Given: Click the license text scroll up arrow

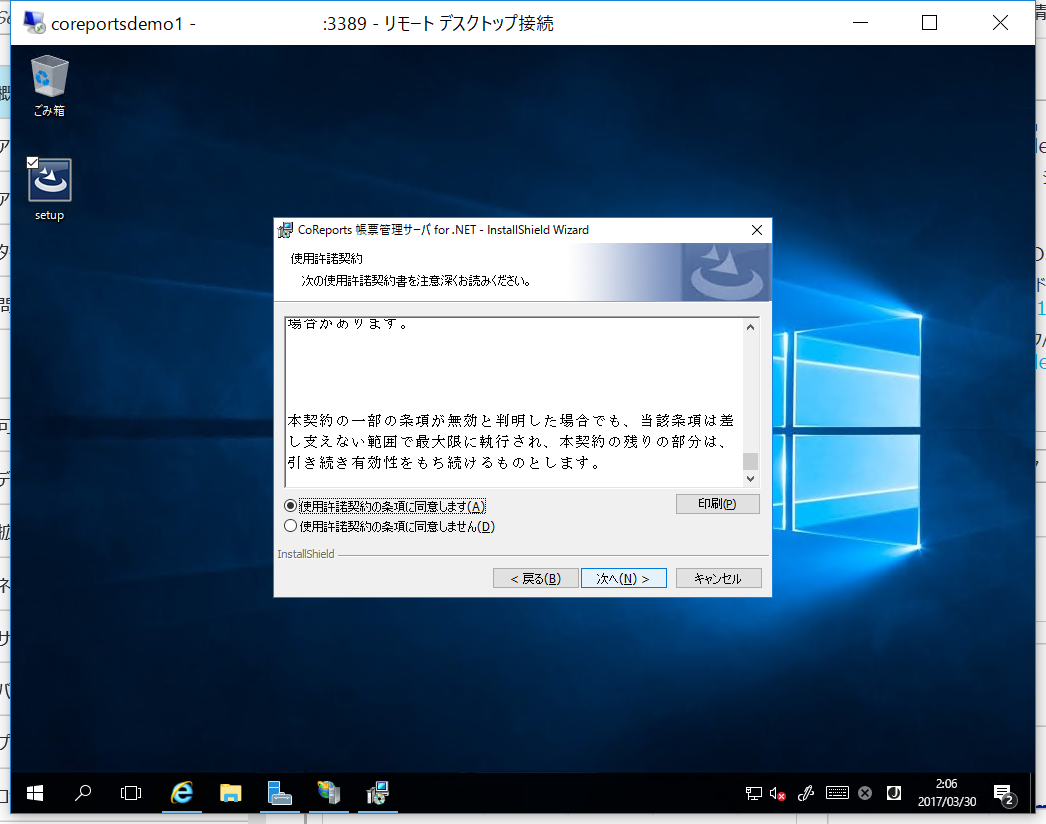Looking at the screenshot, I should 750,327.
